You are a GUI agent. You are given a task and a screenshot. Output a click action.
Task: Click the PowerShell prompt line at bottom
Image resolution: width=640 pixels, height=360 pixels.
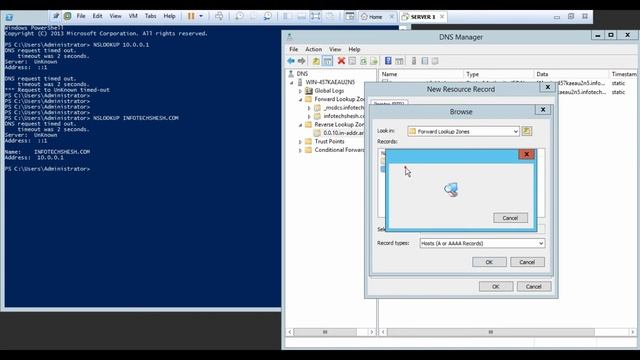[x=47, y=169]
